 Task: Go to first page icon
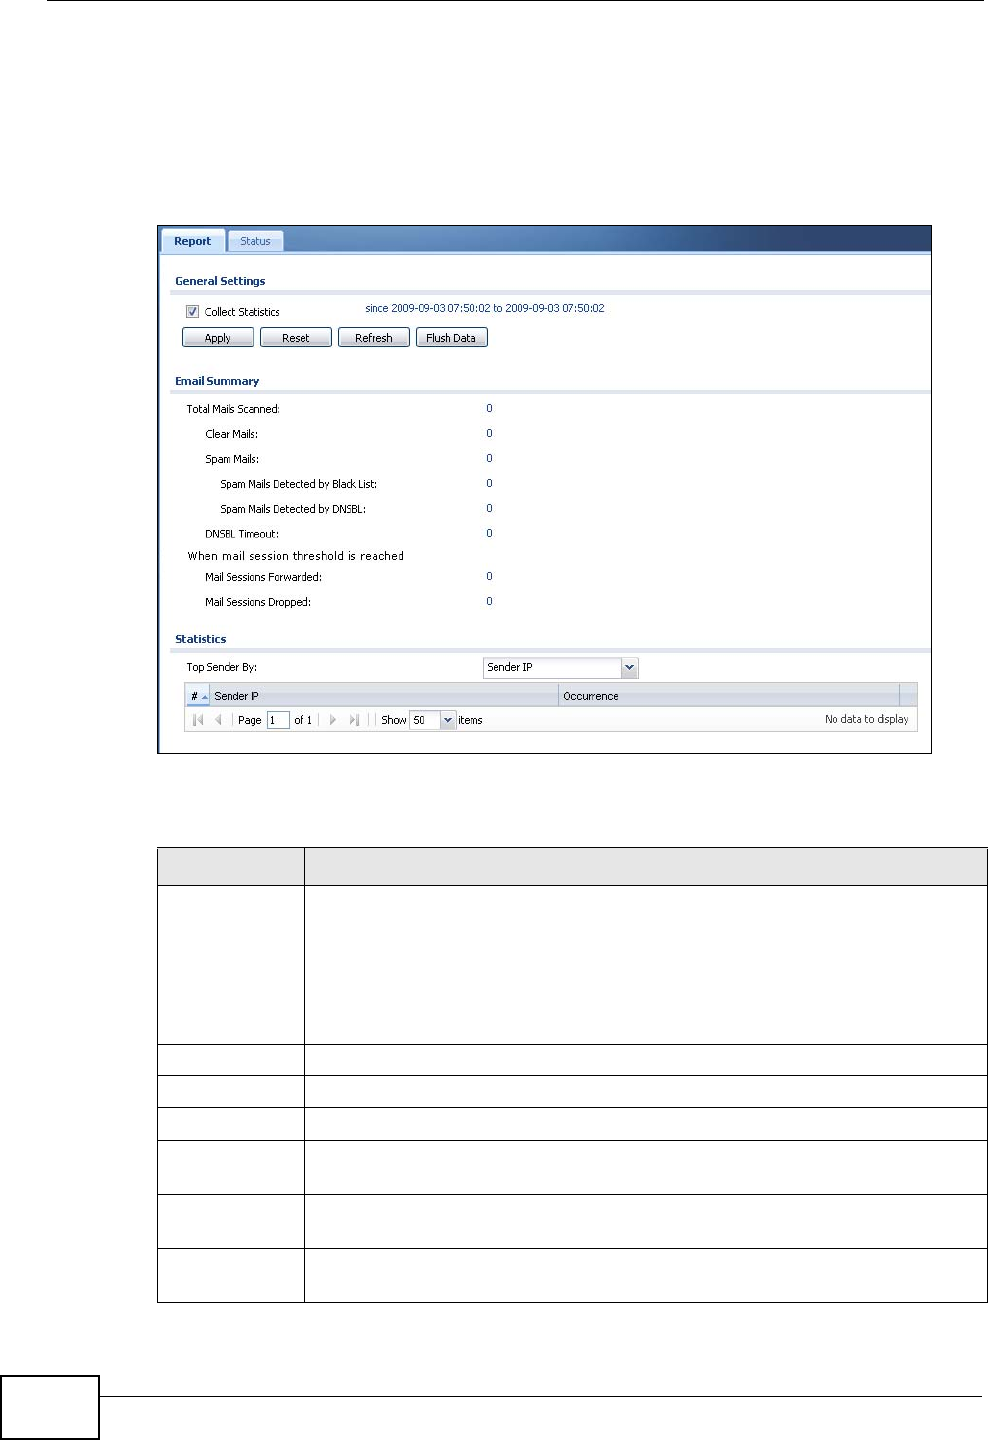[x=198, y=720]
